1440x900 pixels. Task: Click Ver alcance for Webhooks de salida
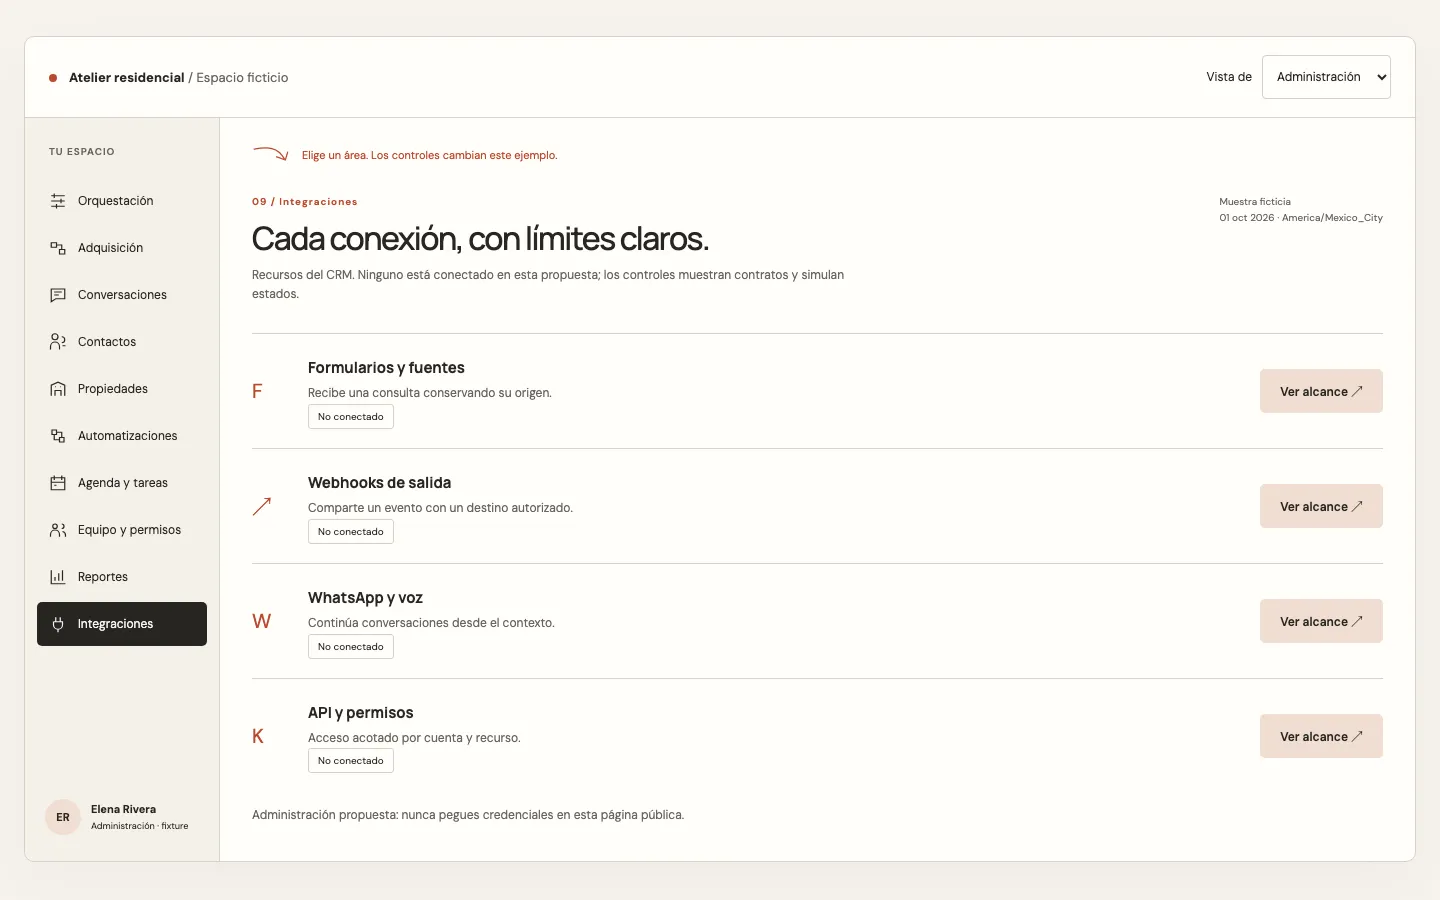(x=1321, y=506)
